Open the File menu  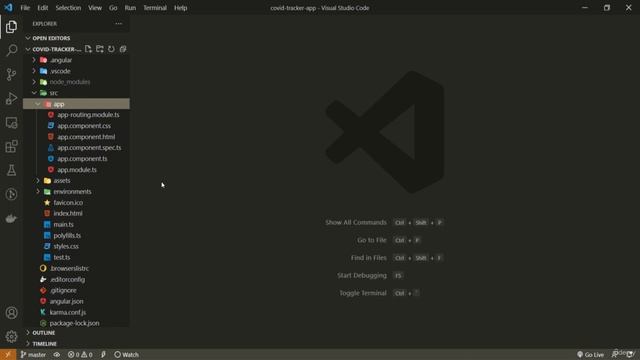click(25, 8)
